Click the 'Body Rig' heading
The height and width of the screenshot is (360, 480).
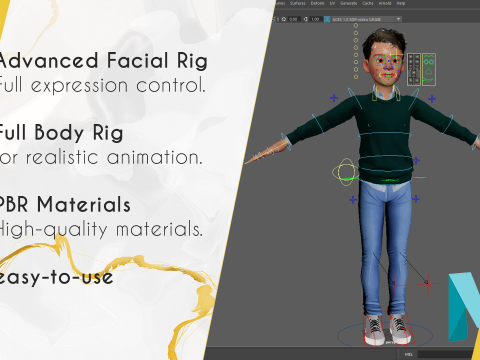tap(79, 133)
